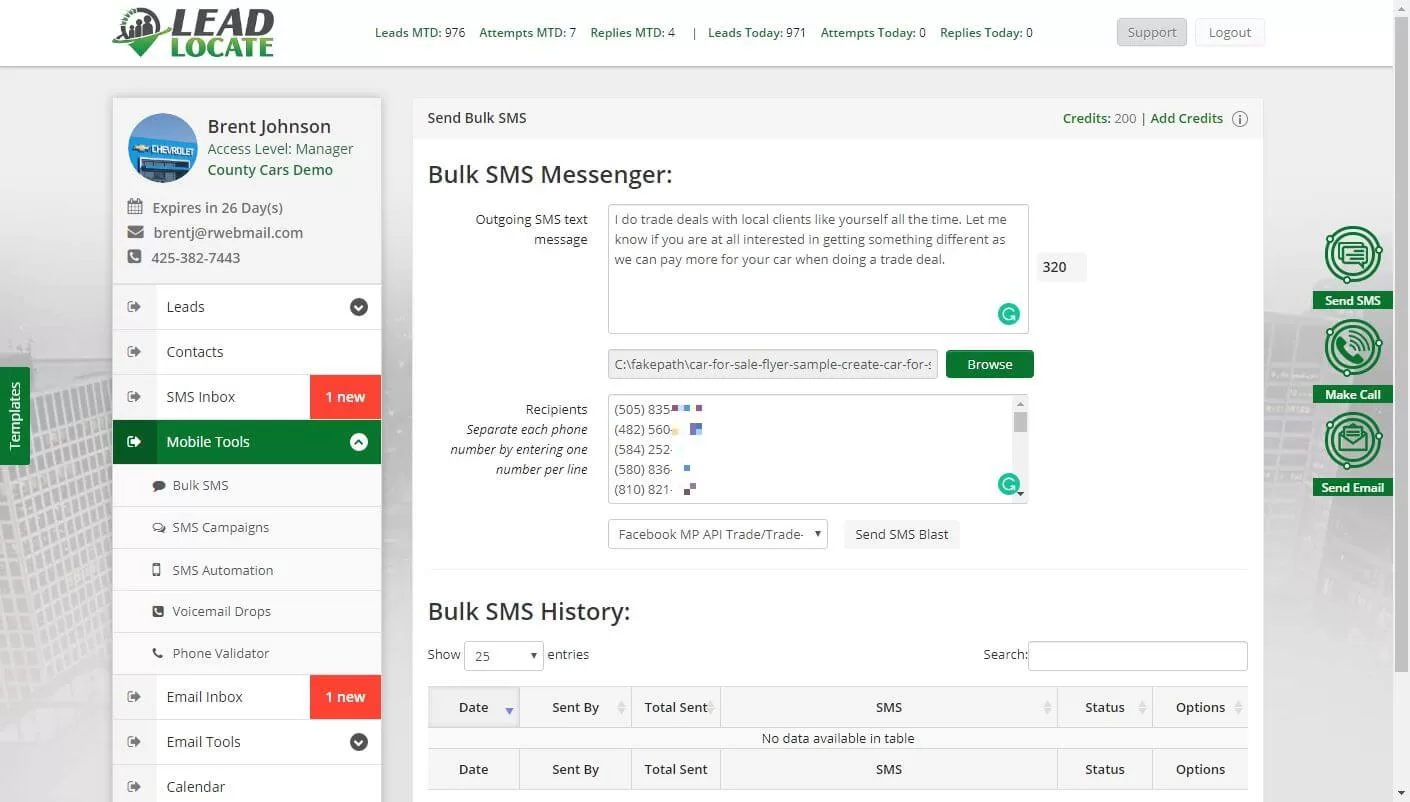Sort history table by Sent By header
1410x802 pixels.
[575, 707]
